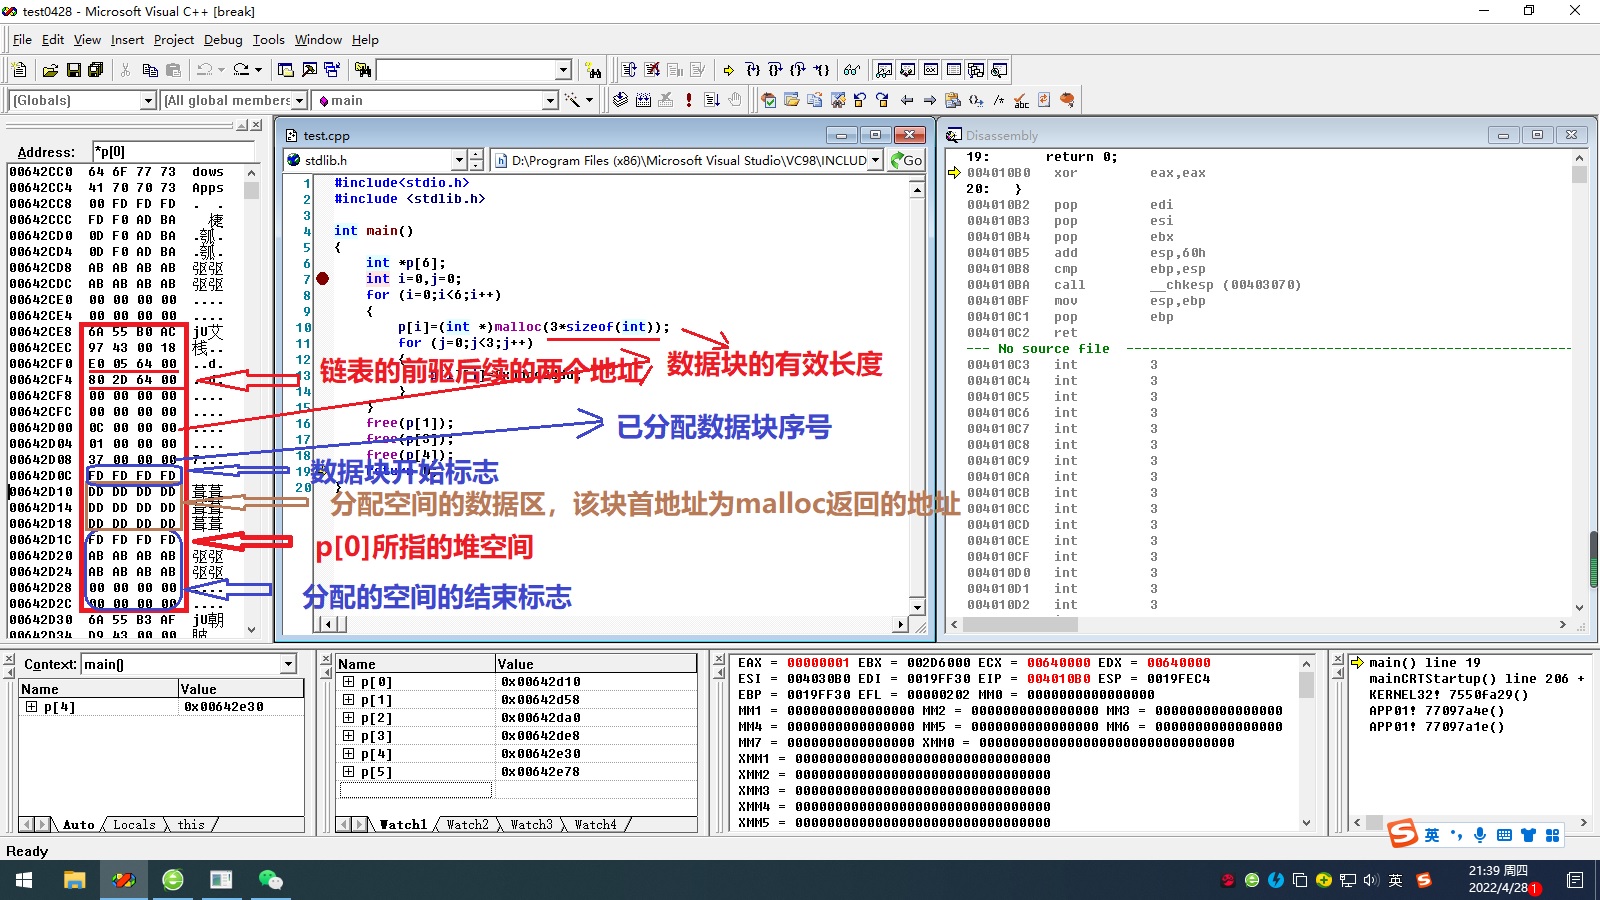Click the Step Into icon

click(x=753, y=70)
